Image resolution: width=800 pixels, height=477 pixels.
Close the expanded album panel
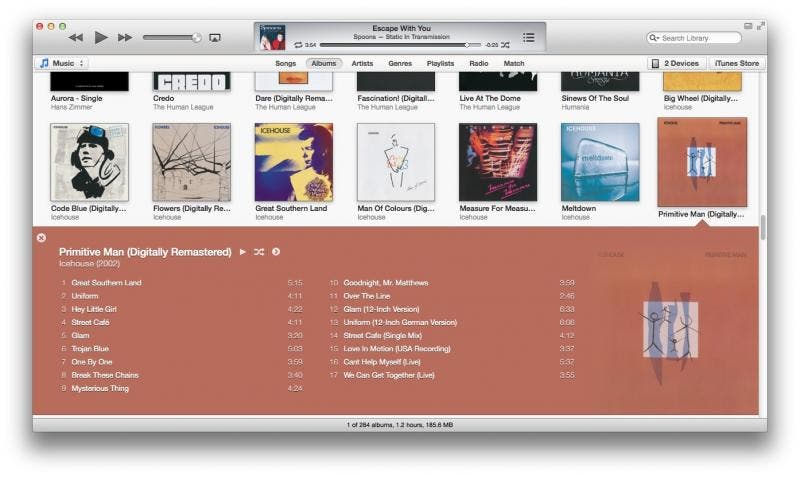(x=41, y=238)
